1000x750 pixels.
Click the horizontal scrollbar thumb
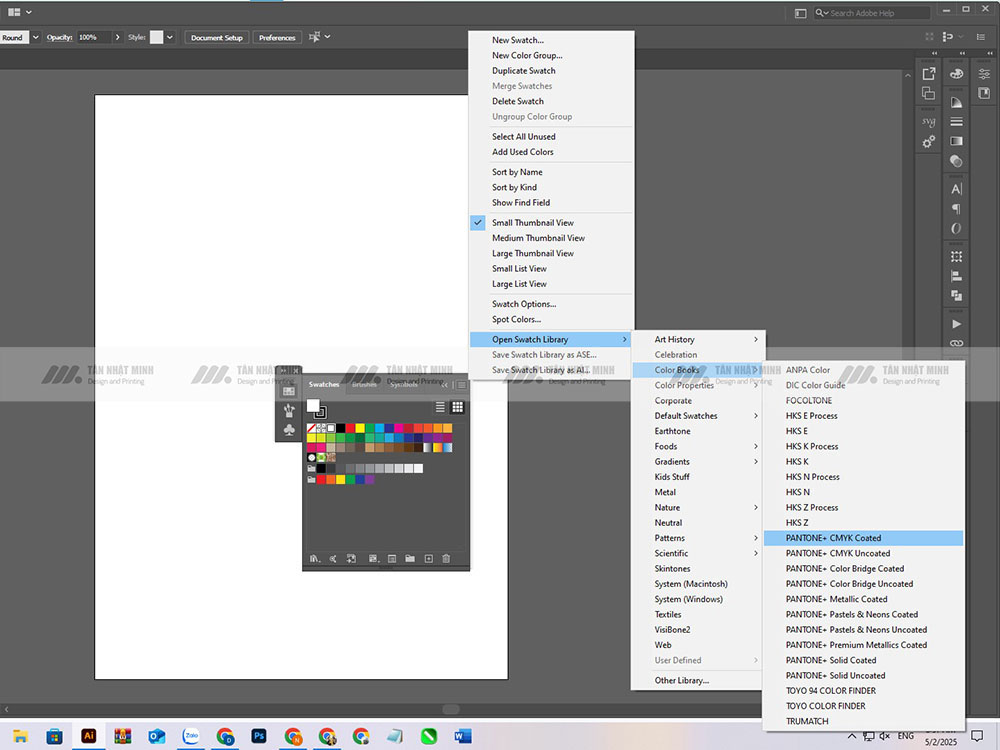pos(451,709)
